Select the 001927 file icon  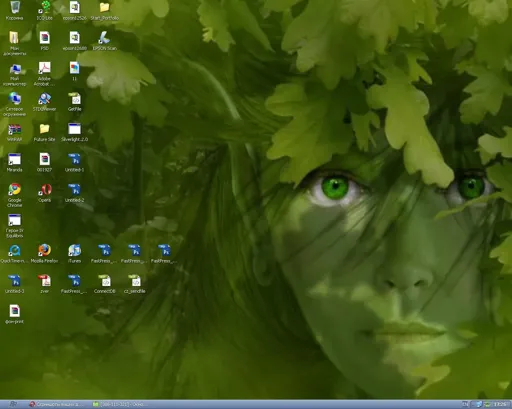pos(45,162)
